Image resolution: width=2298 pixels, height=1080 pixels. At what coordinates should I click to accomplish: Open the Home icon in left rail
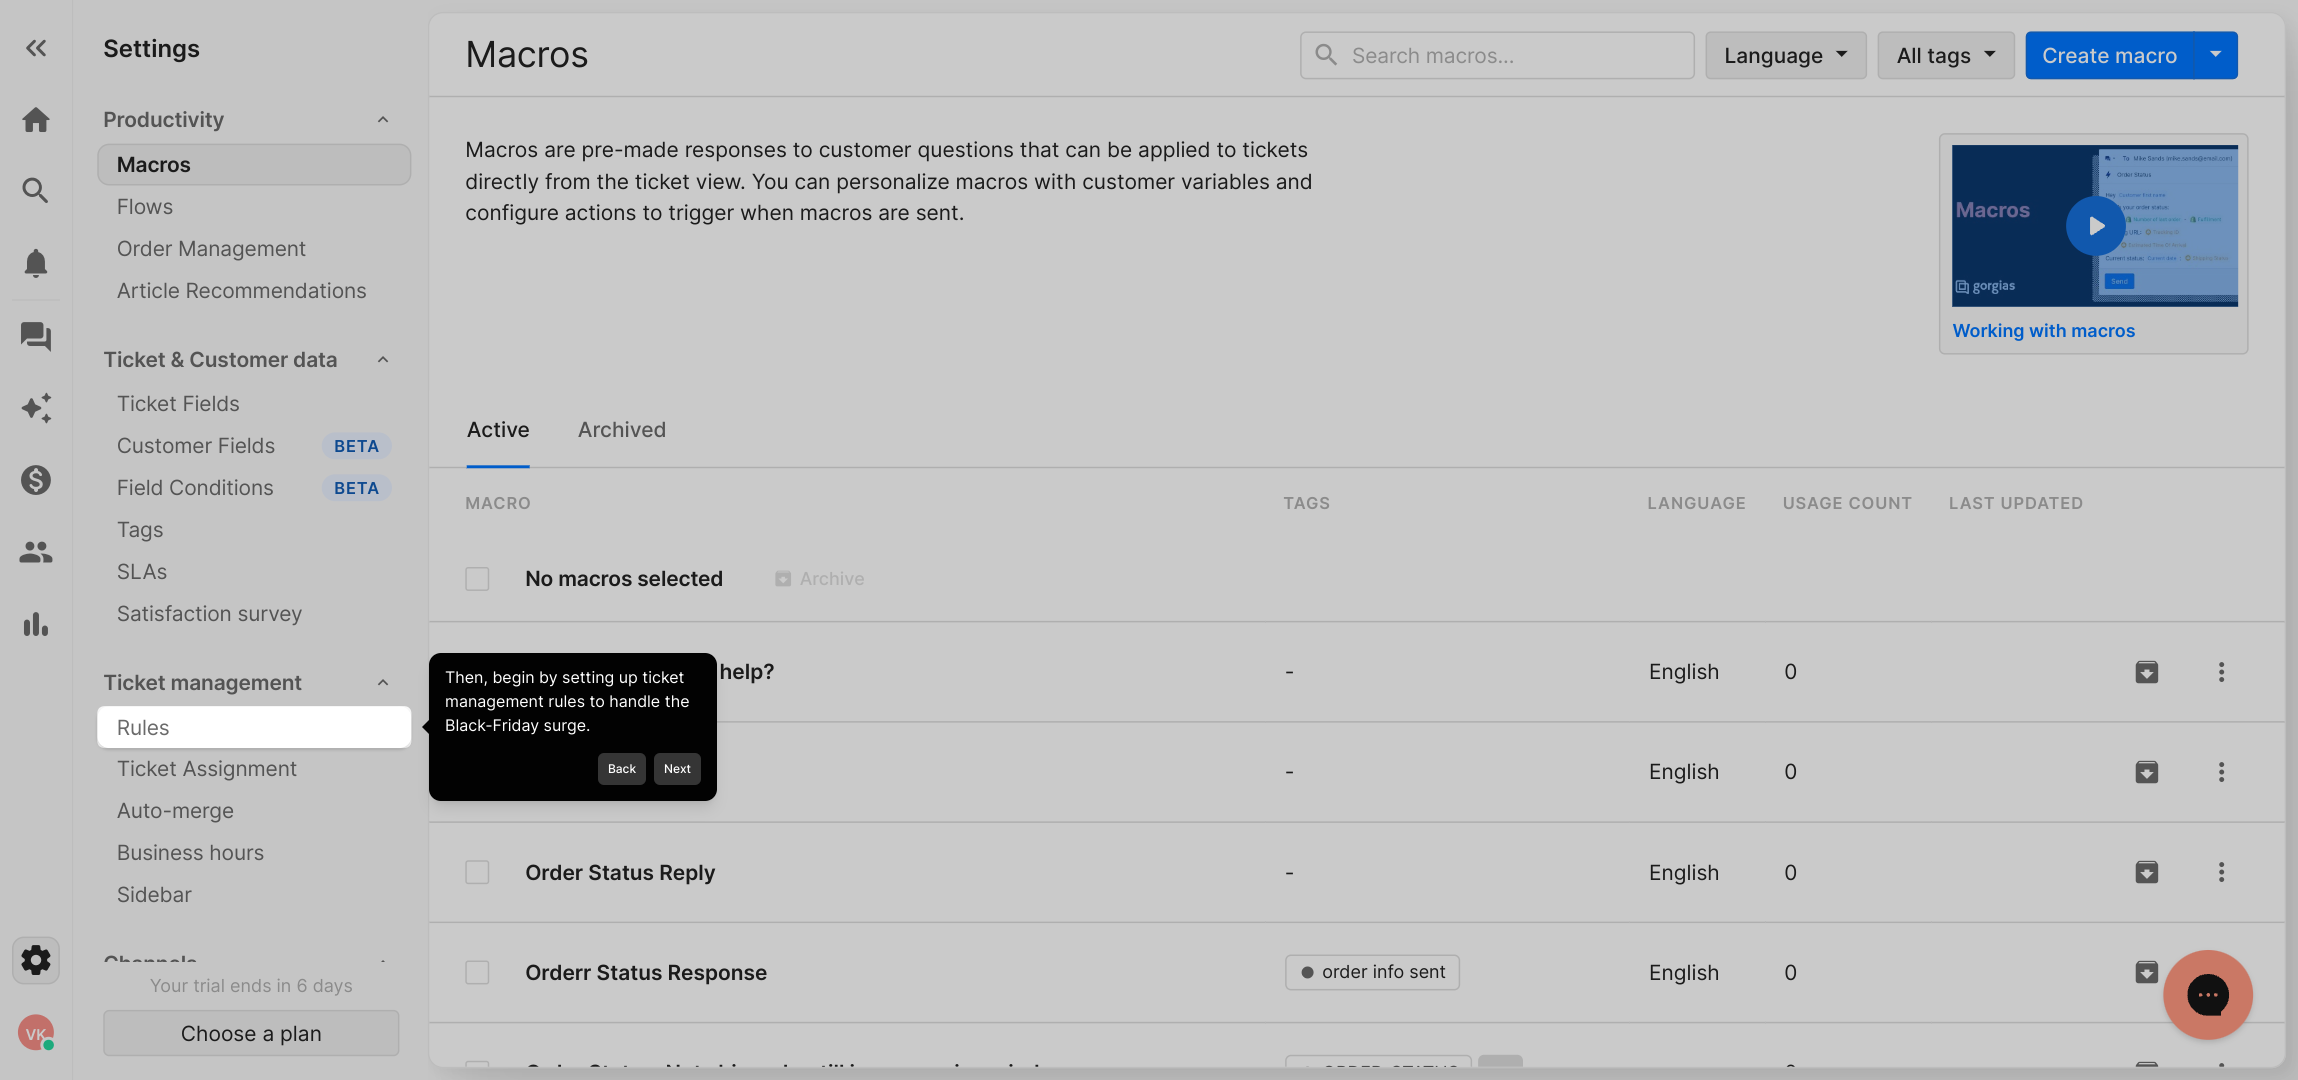coord(36,120)
